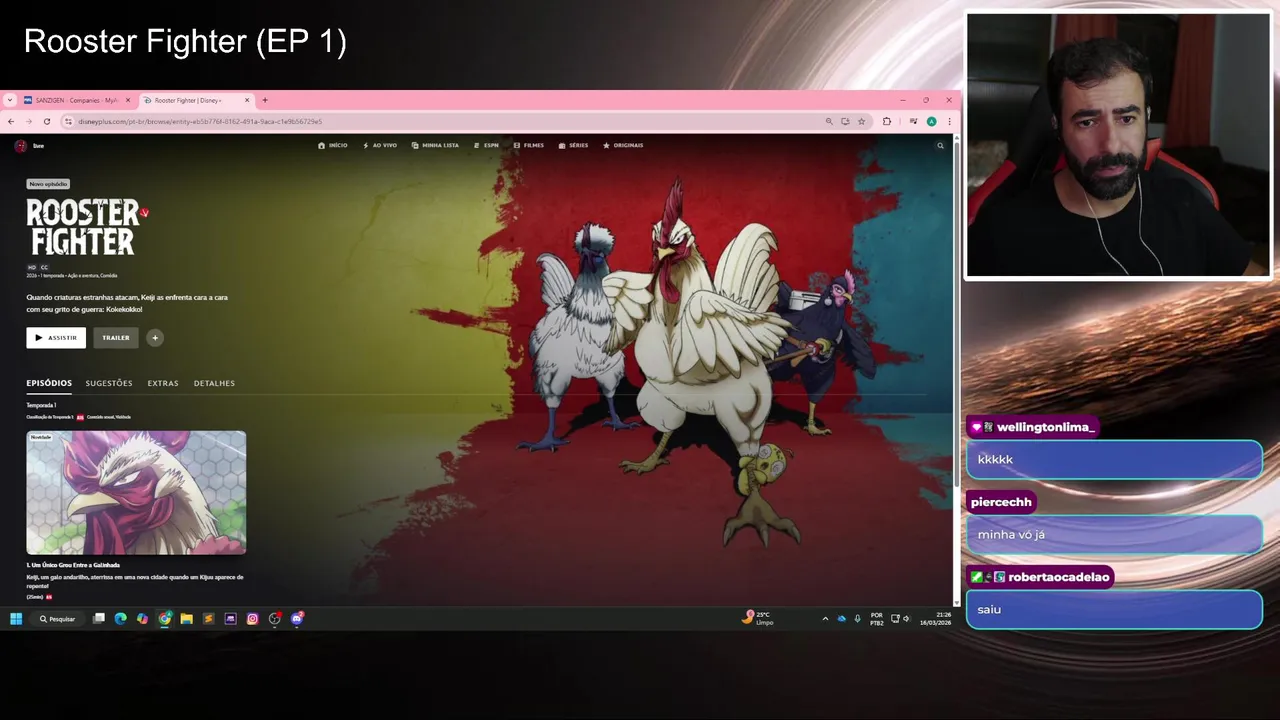Expand hidden system tray icons chevron
Screen dimensions: 1280x720
click(x=825, y=619)
